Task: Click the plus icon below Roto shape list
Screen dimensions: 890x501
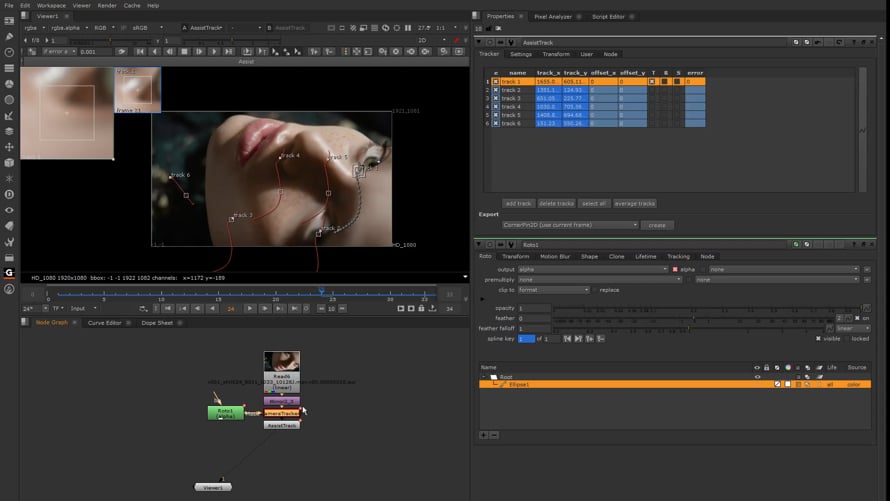Action: tap(484, 435)
